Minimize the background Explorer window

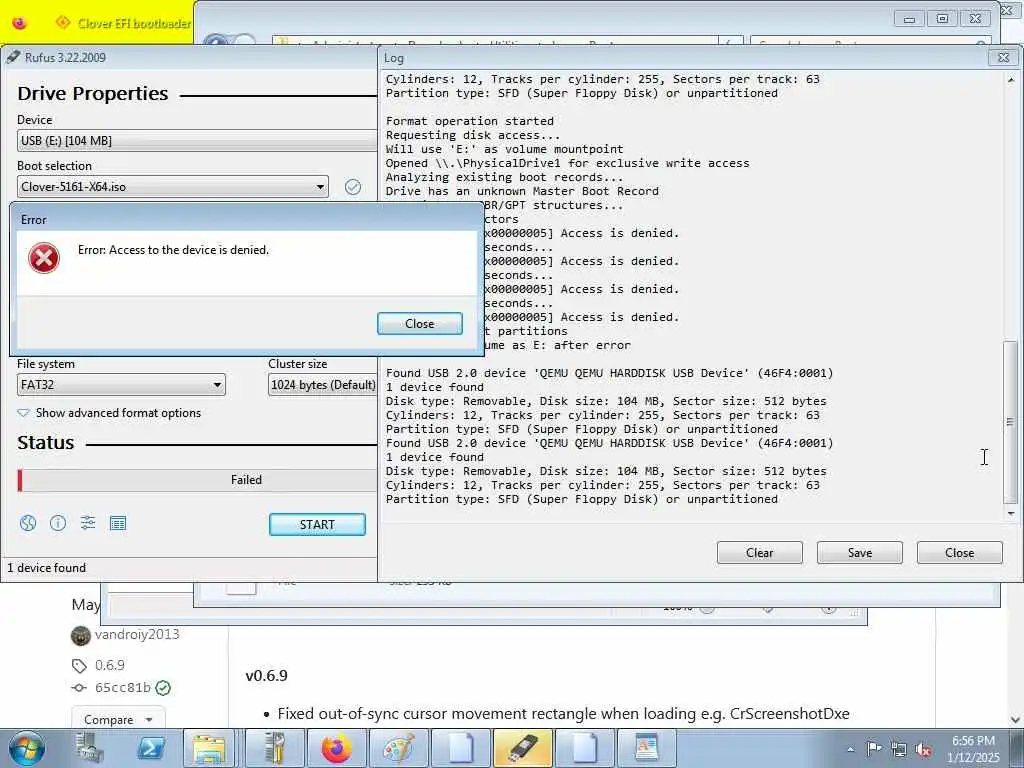[x=910, y=18]
